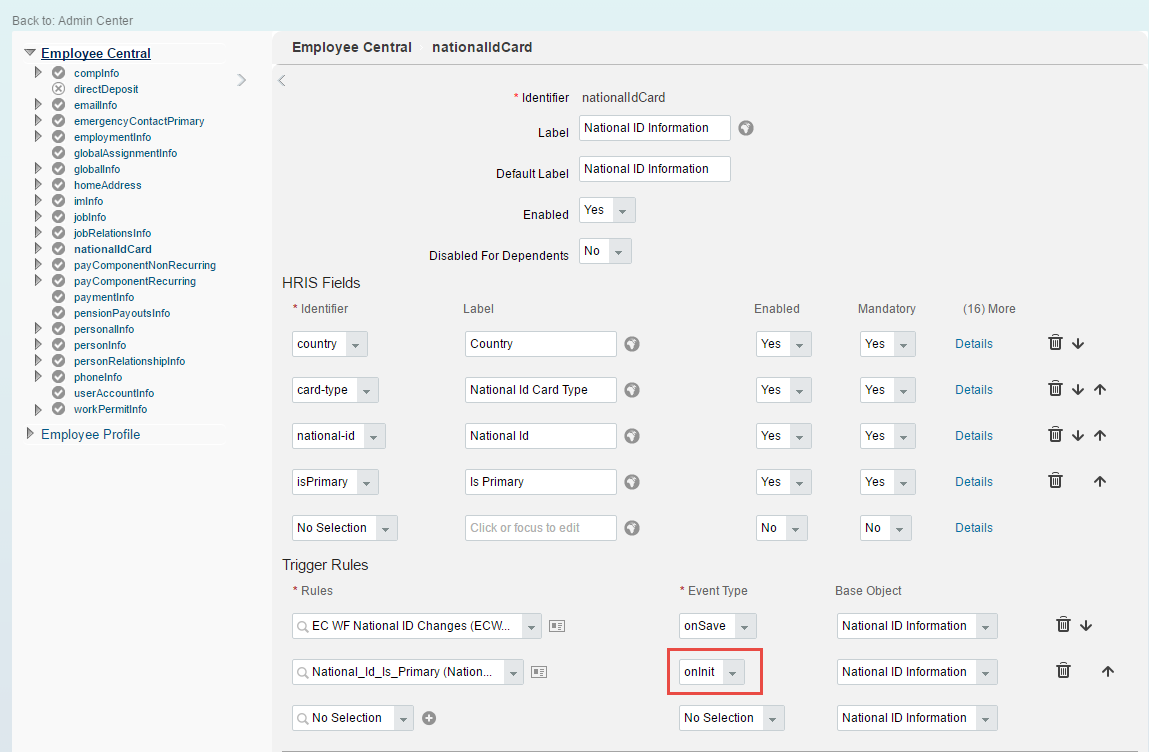Move the card-type field up
Screen dimensions: 1149x752
1100,390
